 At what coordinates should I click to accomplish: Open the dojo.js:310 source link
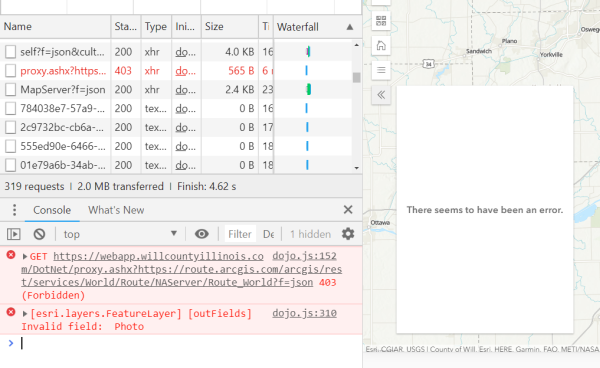tap(304, 313)
